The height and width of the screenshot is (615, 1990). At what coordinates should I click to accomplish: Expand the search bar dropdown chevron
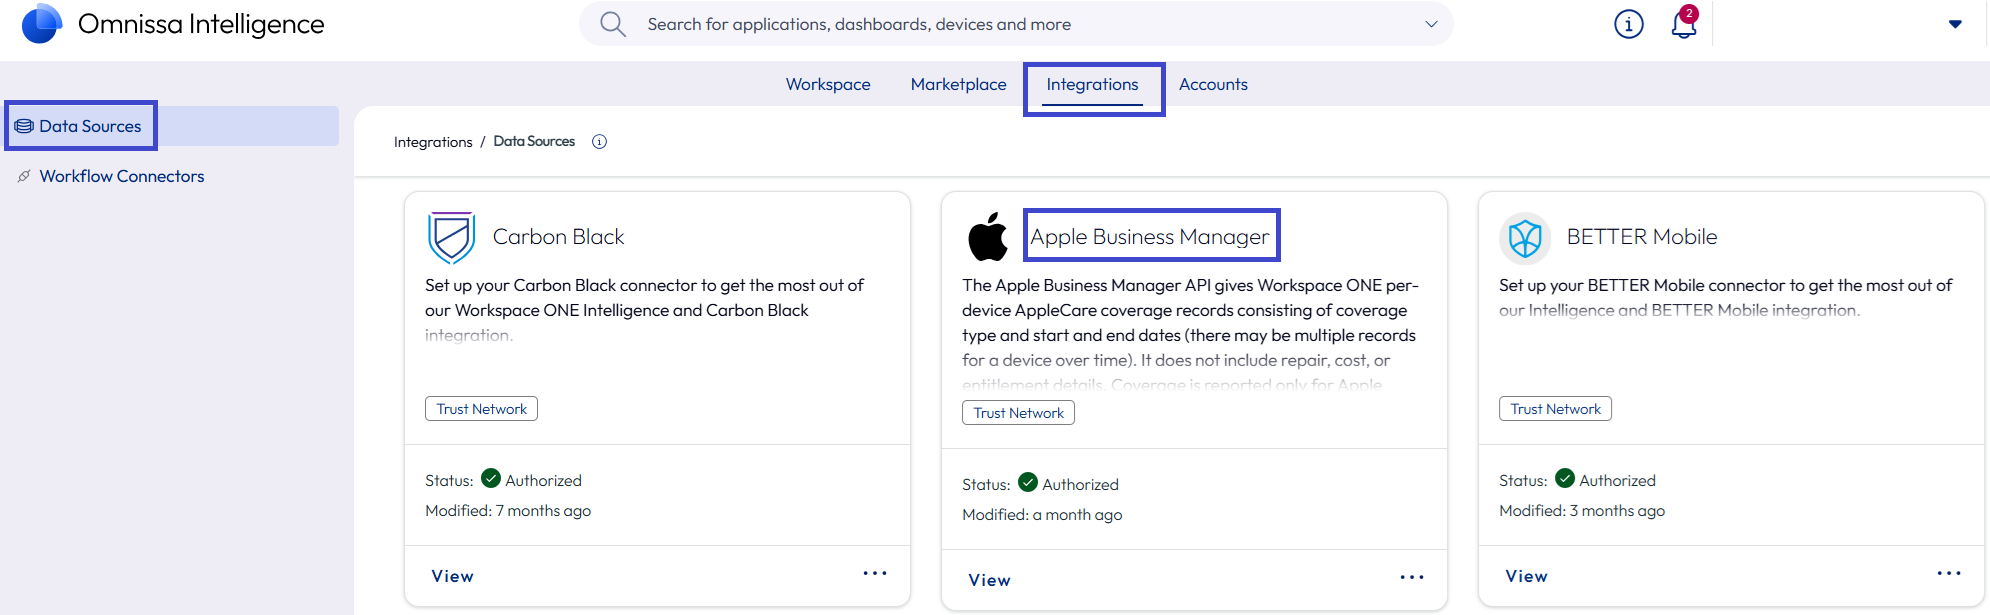click(1431, 24)
